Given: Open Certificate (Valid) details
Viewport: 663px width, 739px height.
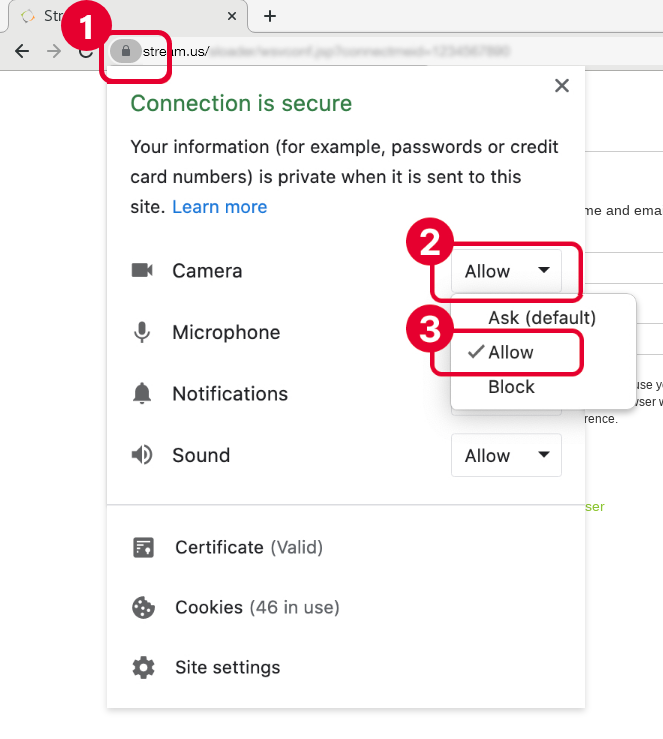Looking at the screenshot, I should coord(248,547).
